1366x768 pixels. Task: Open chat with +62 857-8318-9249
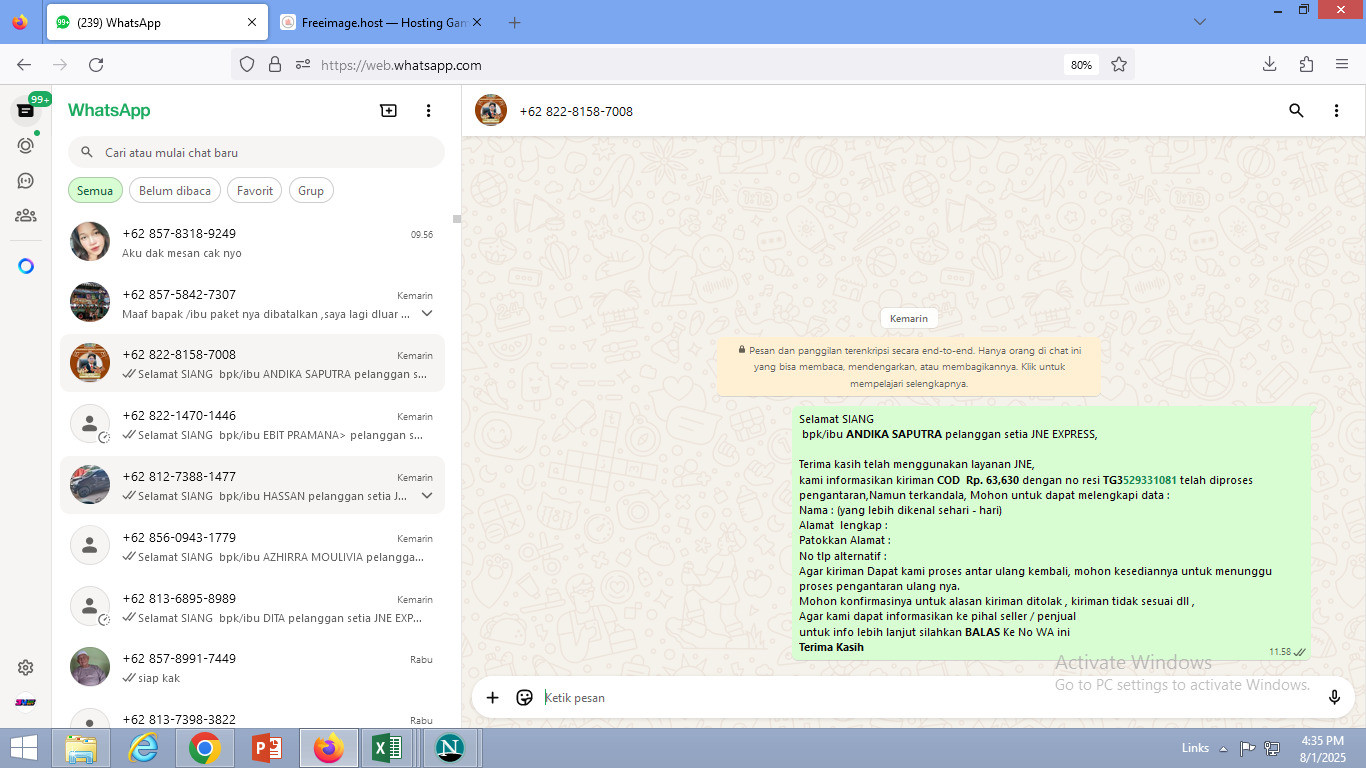252,242
